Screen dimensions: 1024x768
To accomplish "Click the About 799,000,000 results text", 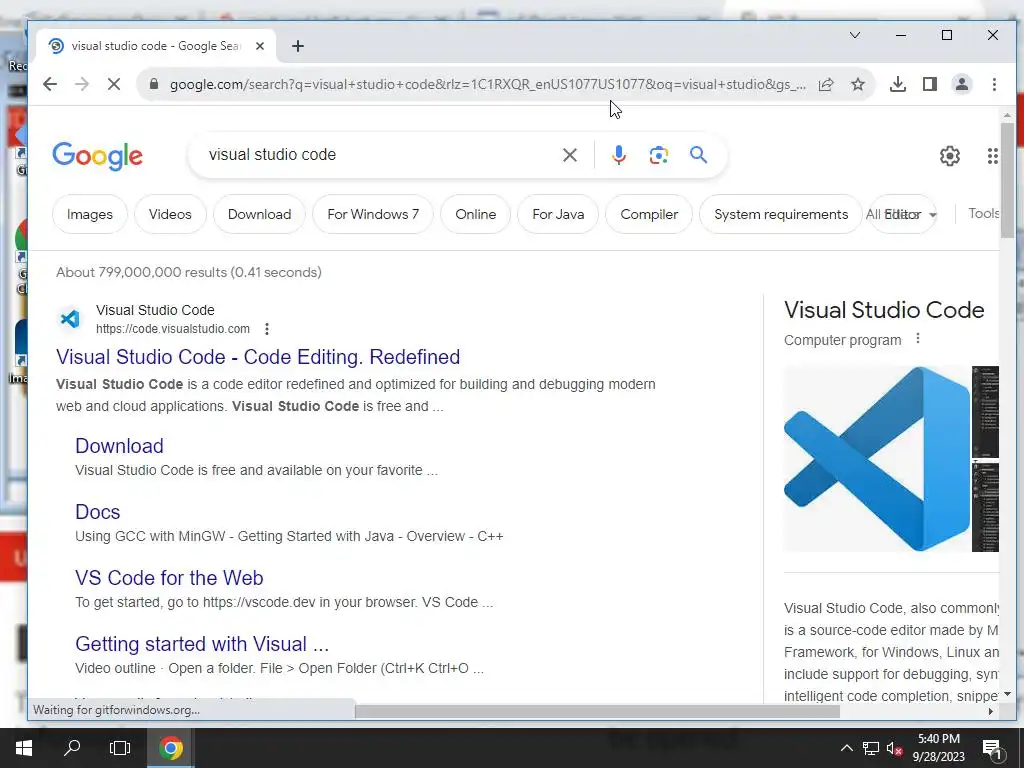I will (189, 272).
